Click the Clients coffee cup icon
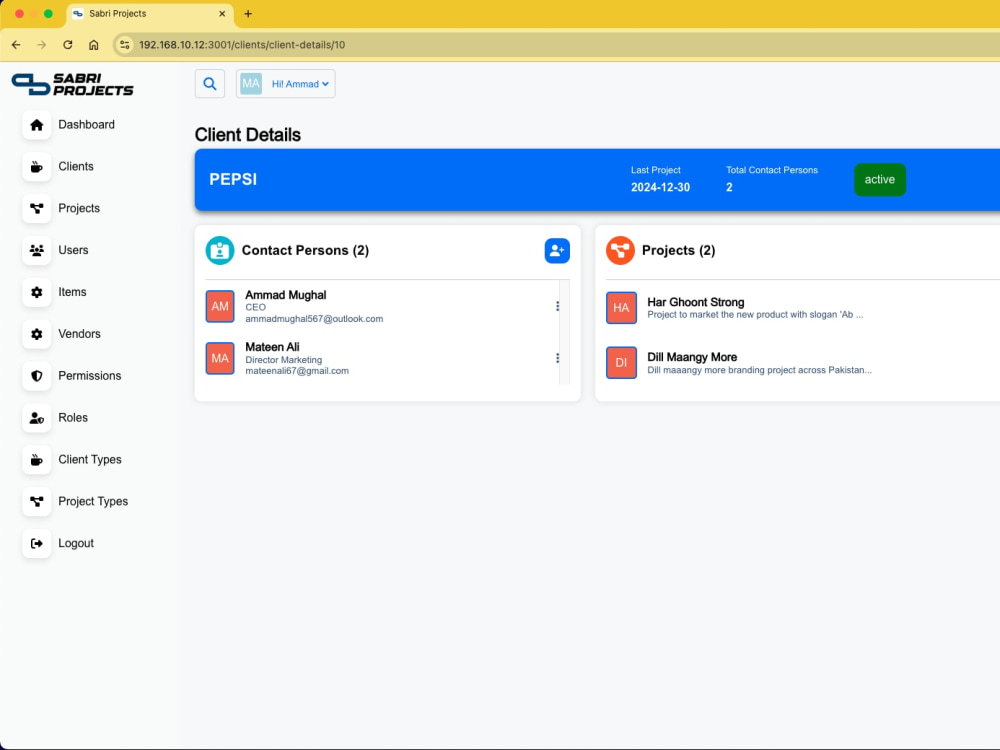The image size is (1000, 750). click(36, 167)
